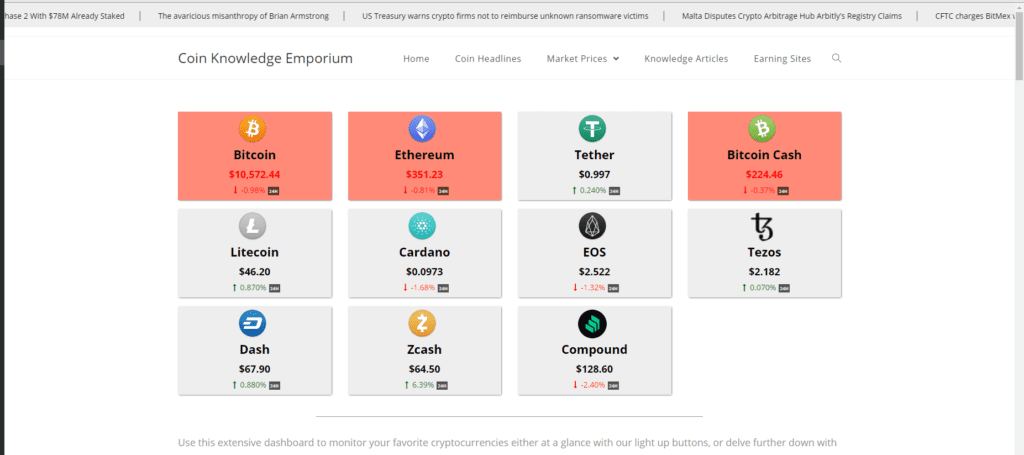
Task: Click the Tezos symbol icon
Action: click(x=762, y=226)
